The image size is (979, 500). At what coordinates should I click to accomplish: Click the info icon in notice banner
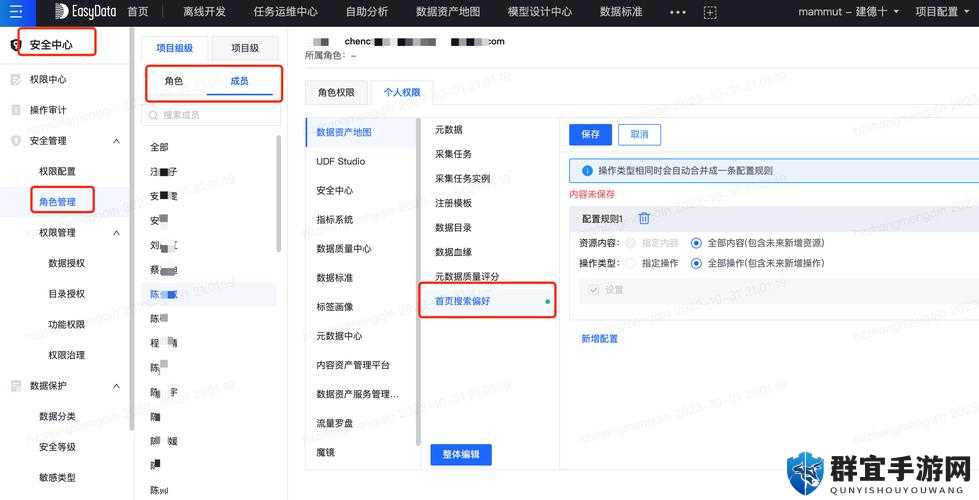pyautogui.click(x=587, y=170)
